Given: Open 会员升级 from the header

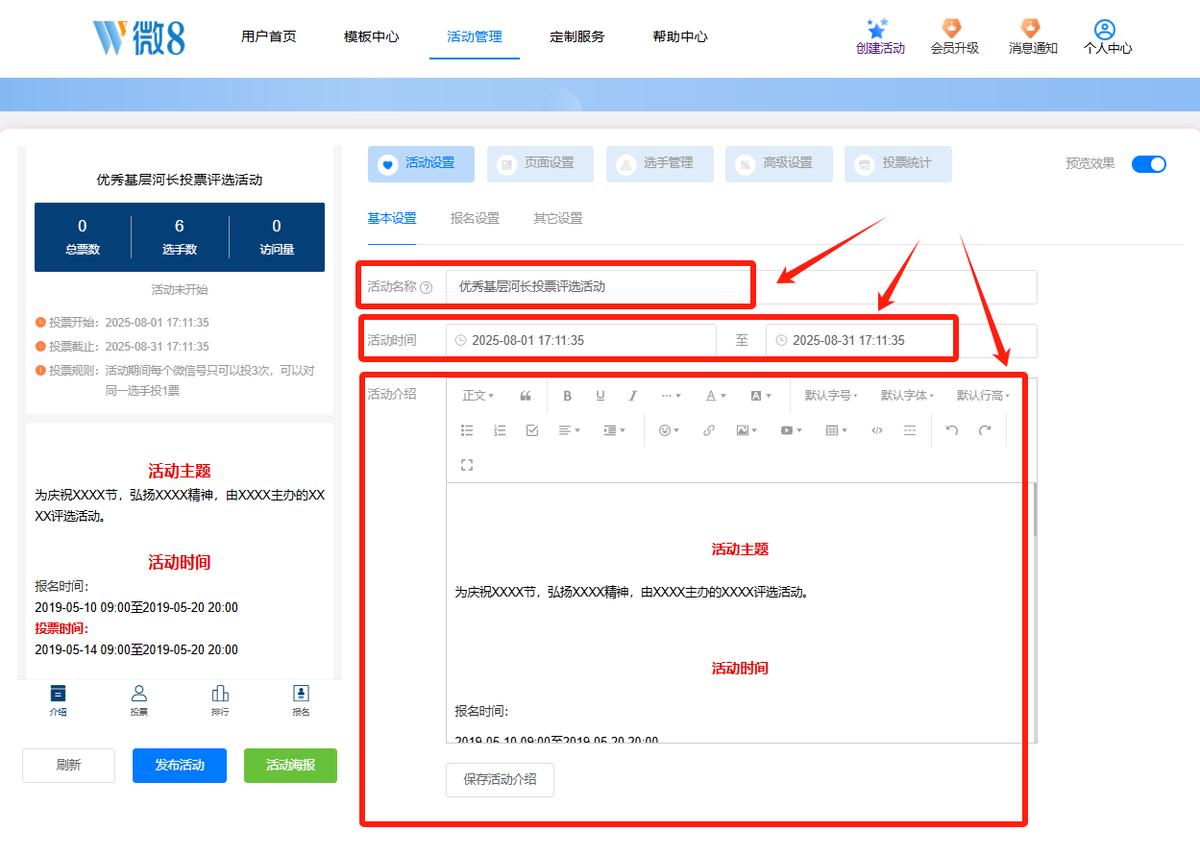Looking at the screenshot, I should point(954,37).
